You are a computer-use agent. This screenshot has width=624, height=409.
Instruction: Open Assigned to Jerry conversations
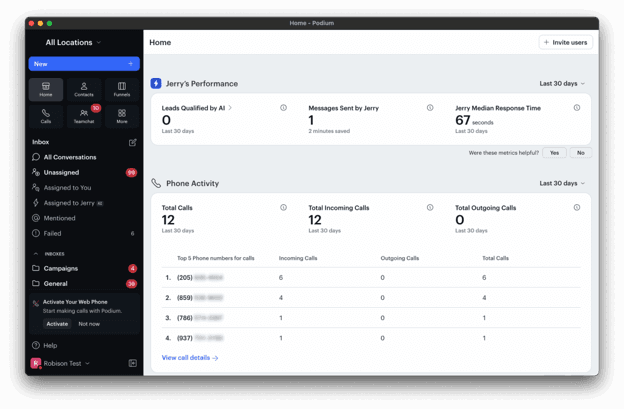(84, 203)
